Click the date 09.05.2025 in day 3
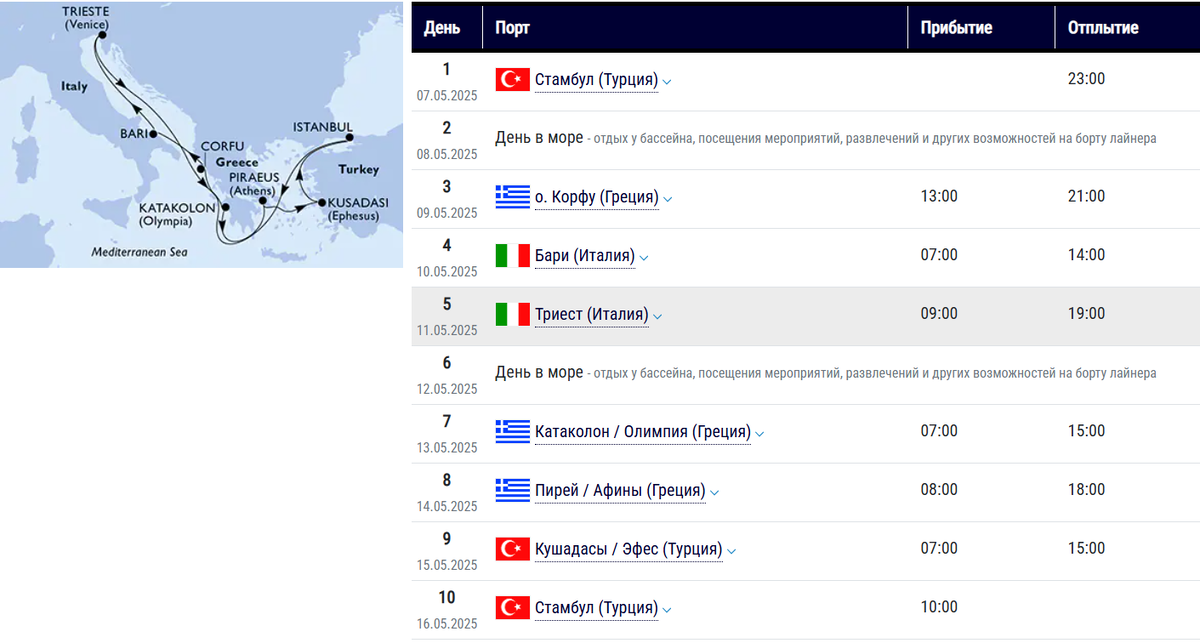The width and height of the screenshot is (1200, 643). (x=447, y=213)
